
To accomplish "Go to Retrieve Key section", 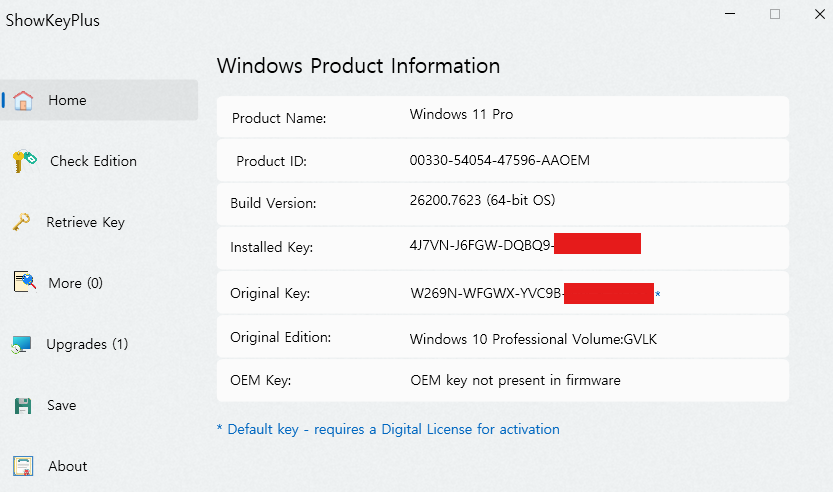I will pyautogui.click(x=86, y=222).
